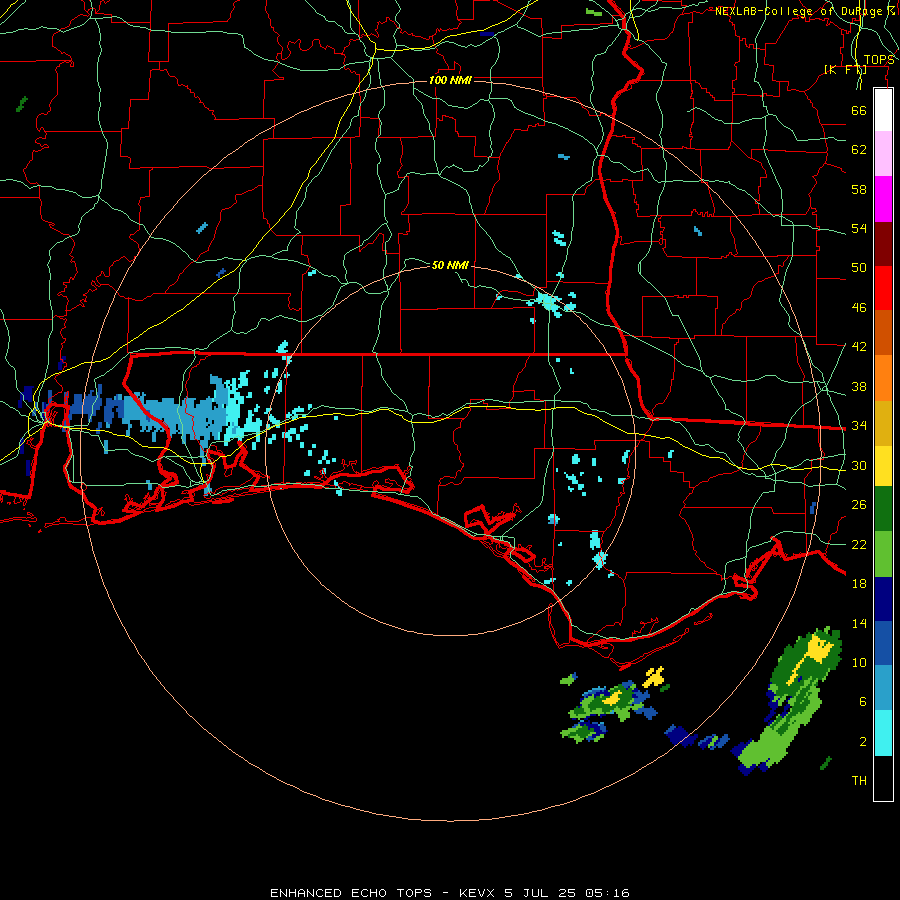Click the legend value 54
900x900 pixels.
coord(859,228)
